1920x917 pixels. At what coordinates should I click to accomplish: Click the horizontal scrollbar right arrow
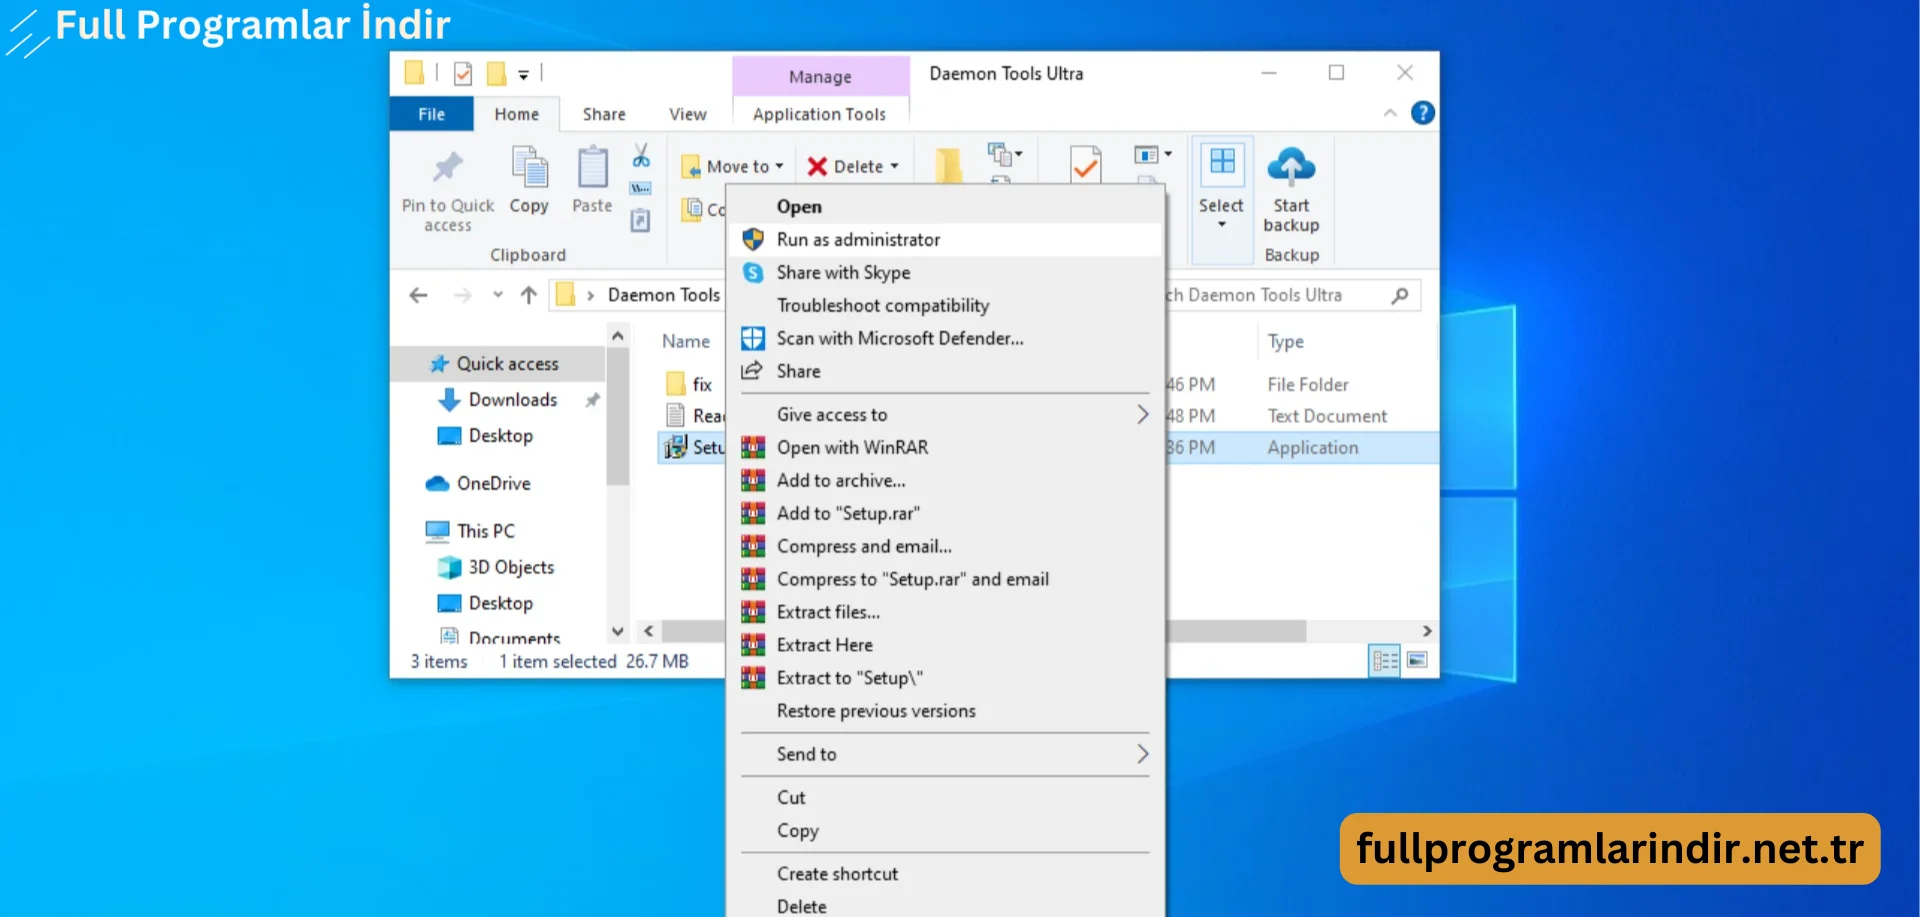1427,631
